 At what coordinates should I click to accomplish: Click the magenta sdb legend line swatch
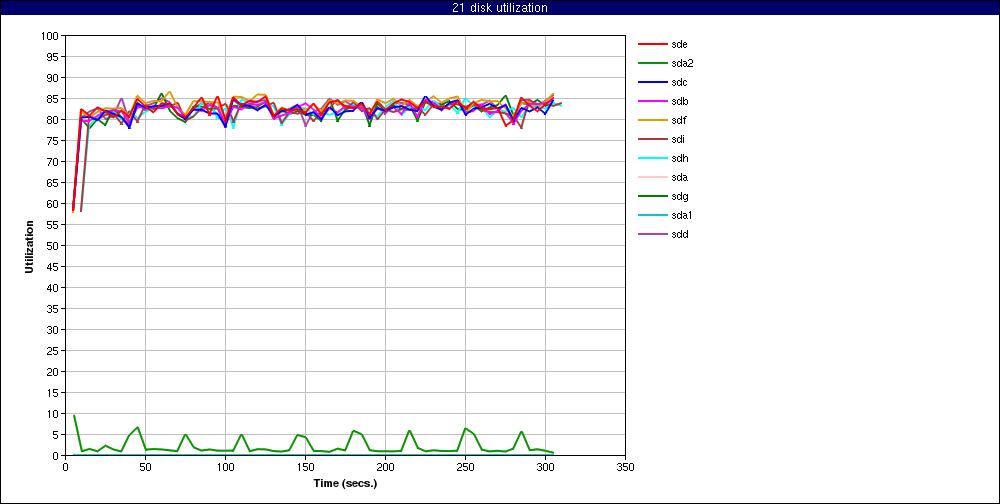point(652,101)
